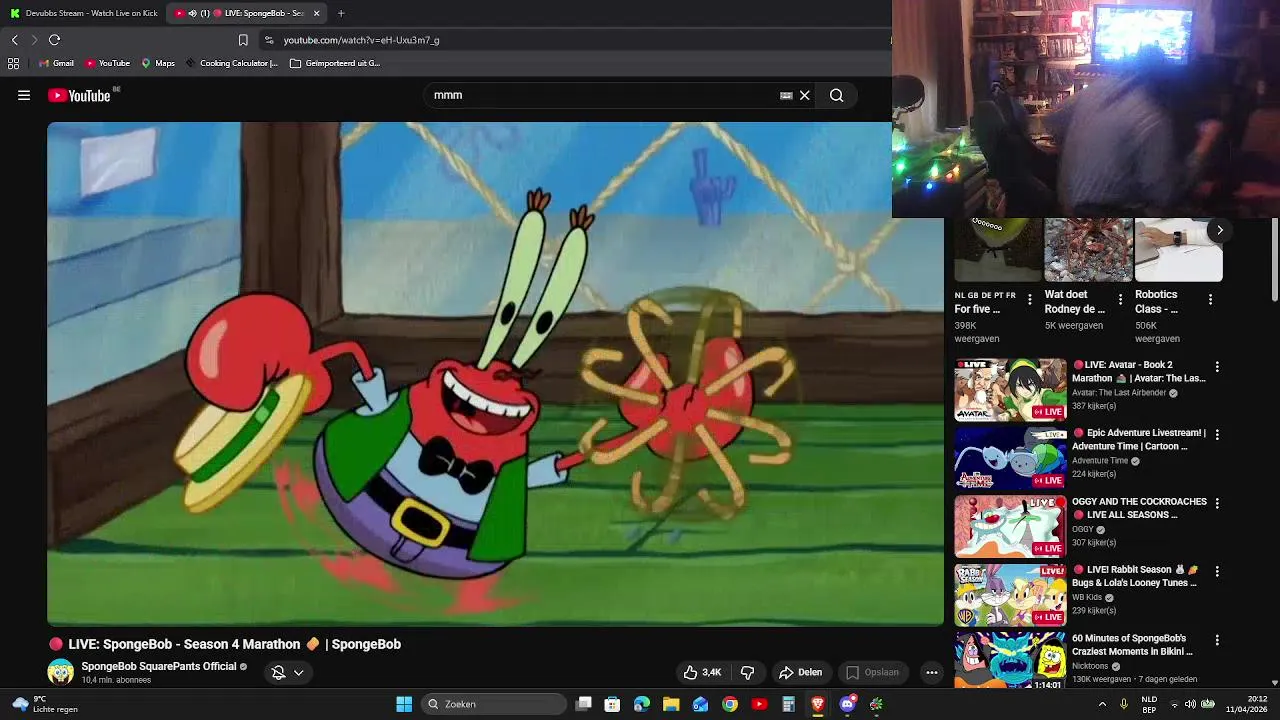Bookmark this page icon in address bar
This screenshot has height=720, width=1280.
tap(243, 40)
